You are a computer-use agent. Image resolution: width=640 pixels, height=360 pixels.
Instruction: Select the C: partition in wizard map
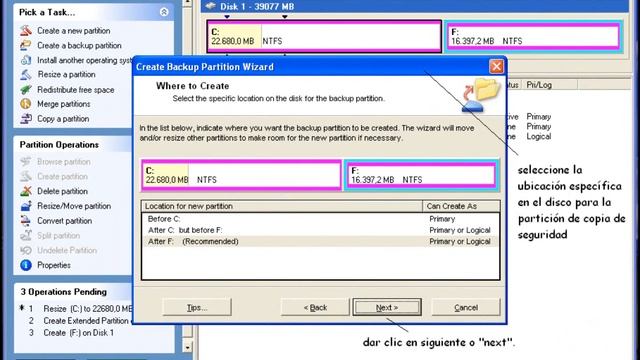pos(241,175)
